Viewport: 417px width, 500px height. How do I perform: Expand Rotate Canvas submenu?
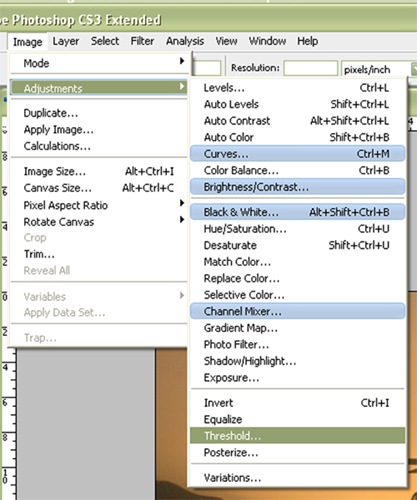pos(99,222)
